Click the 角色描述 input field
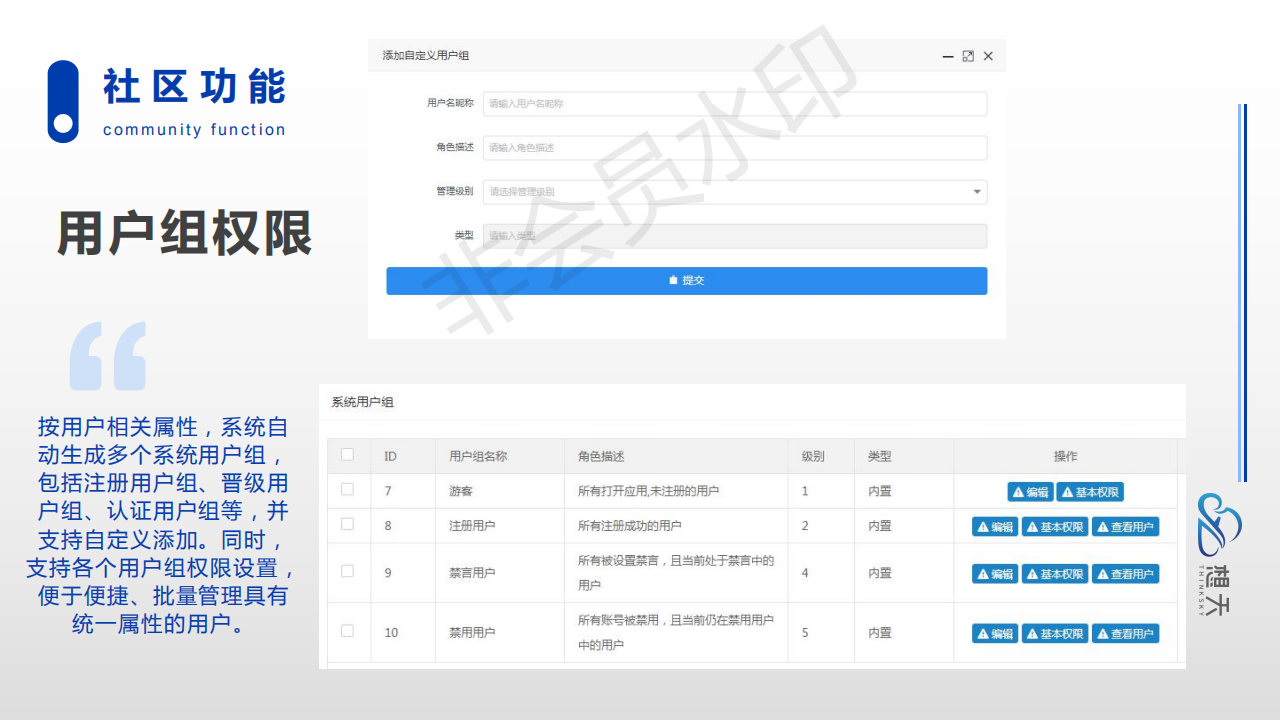The image size is (1280, 720). (735, 148)
